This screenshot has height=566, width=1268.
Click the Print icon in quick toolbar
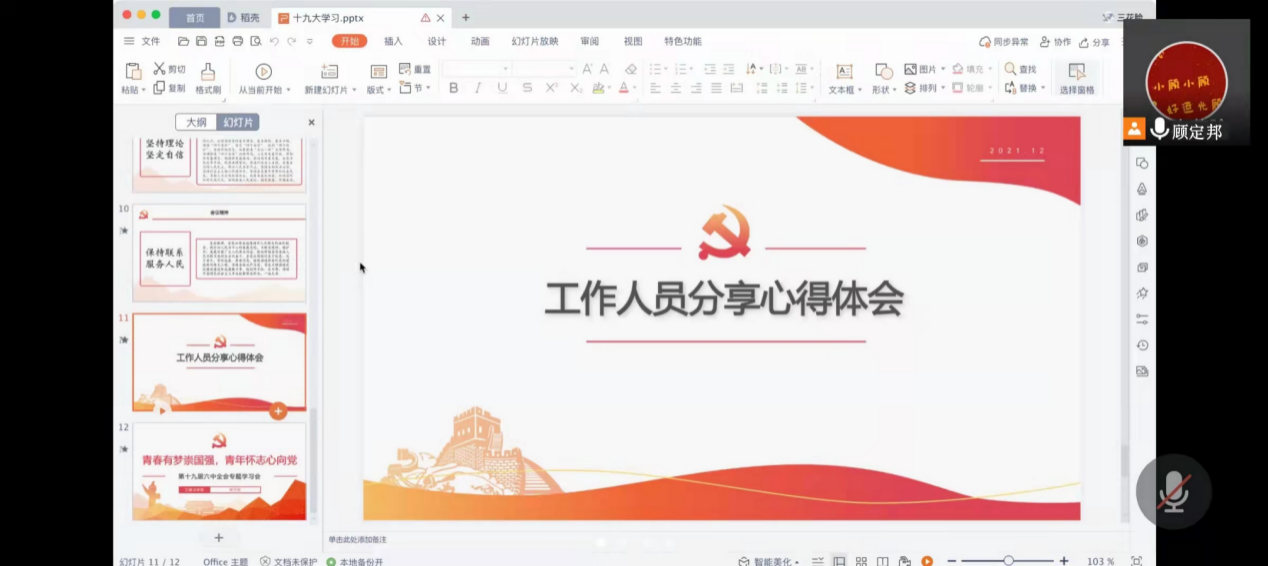tap(238, 41)
